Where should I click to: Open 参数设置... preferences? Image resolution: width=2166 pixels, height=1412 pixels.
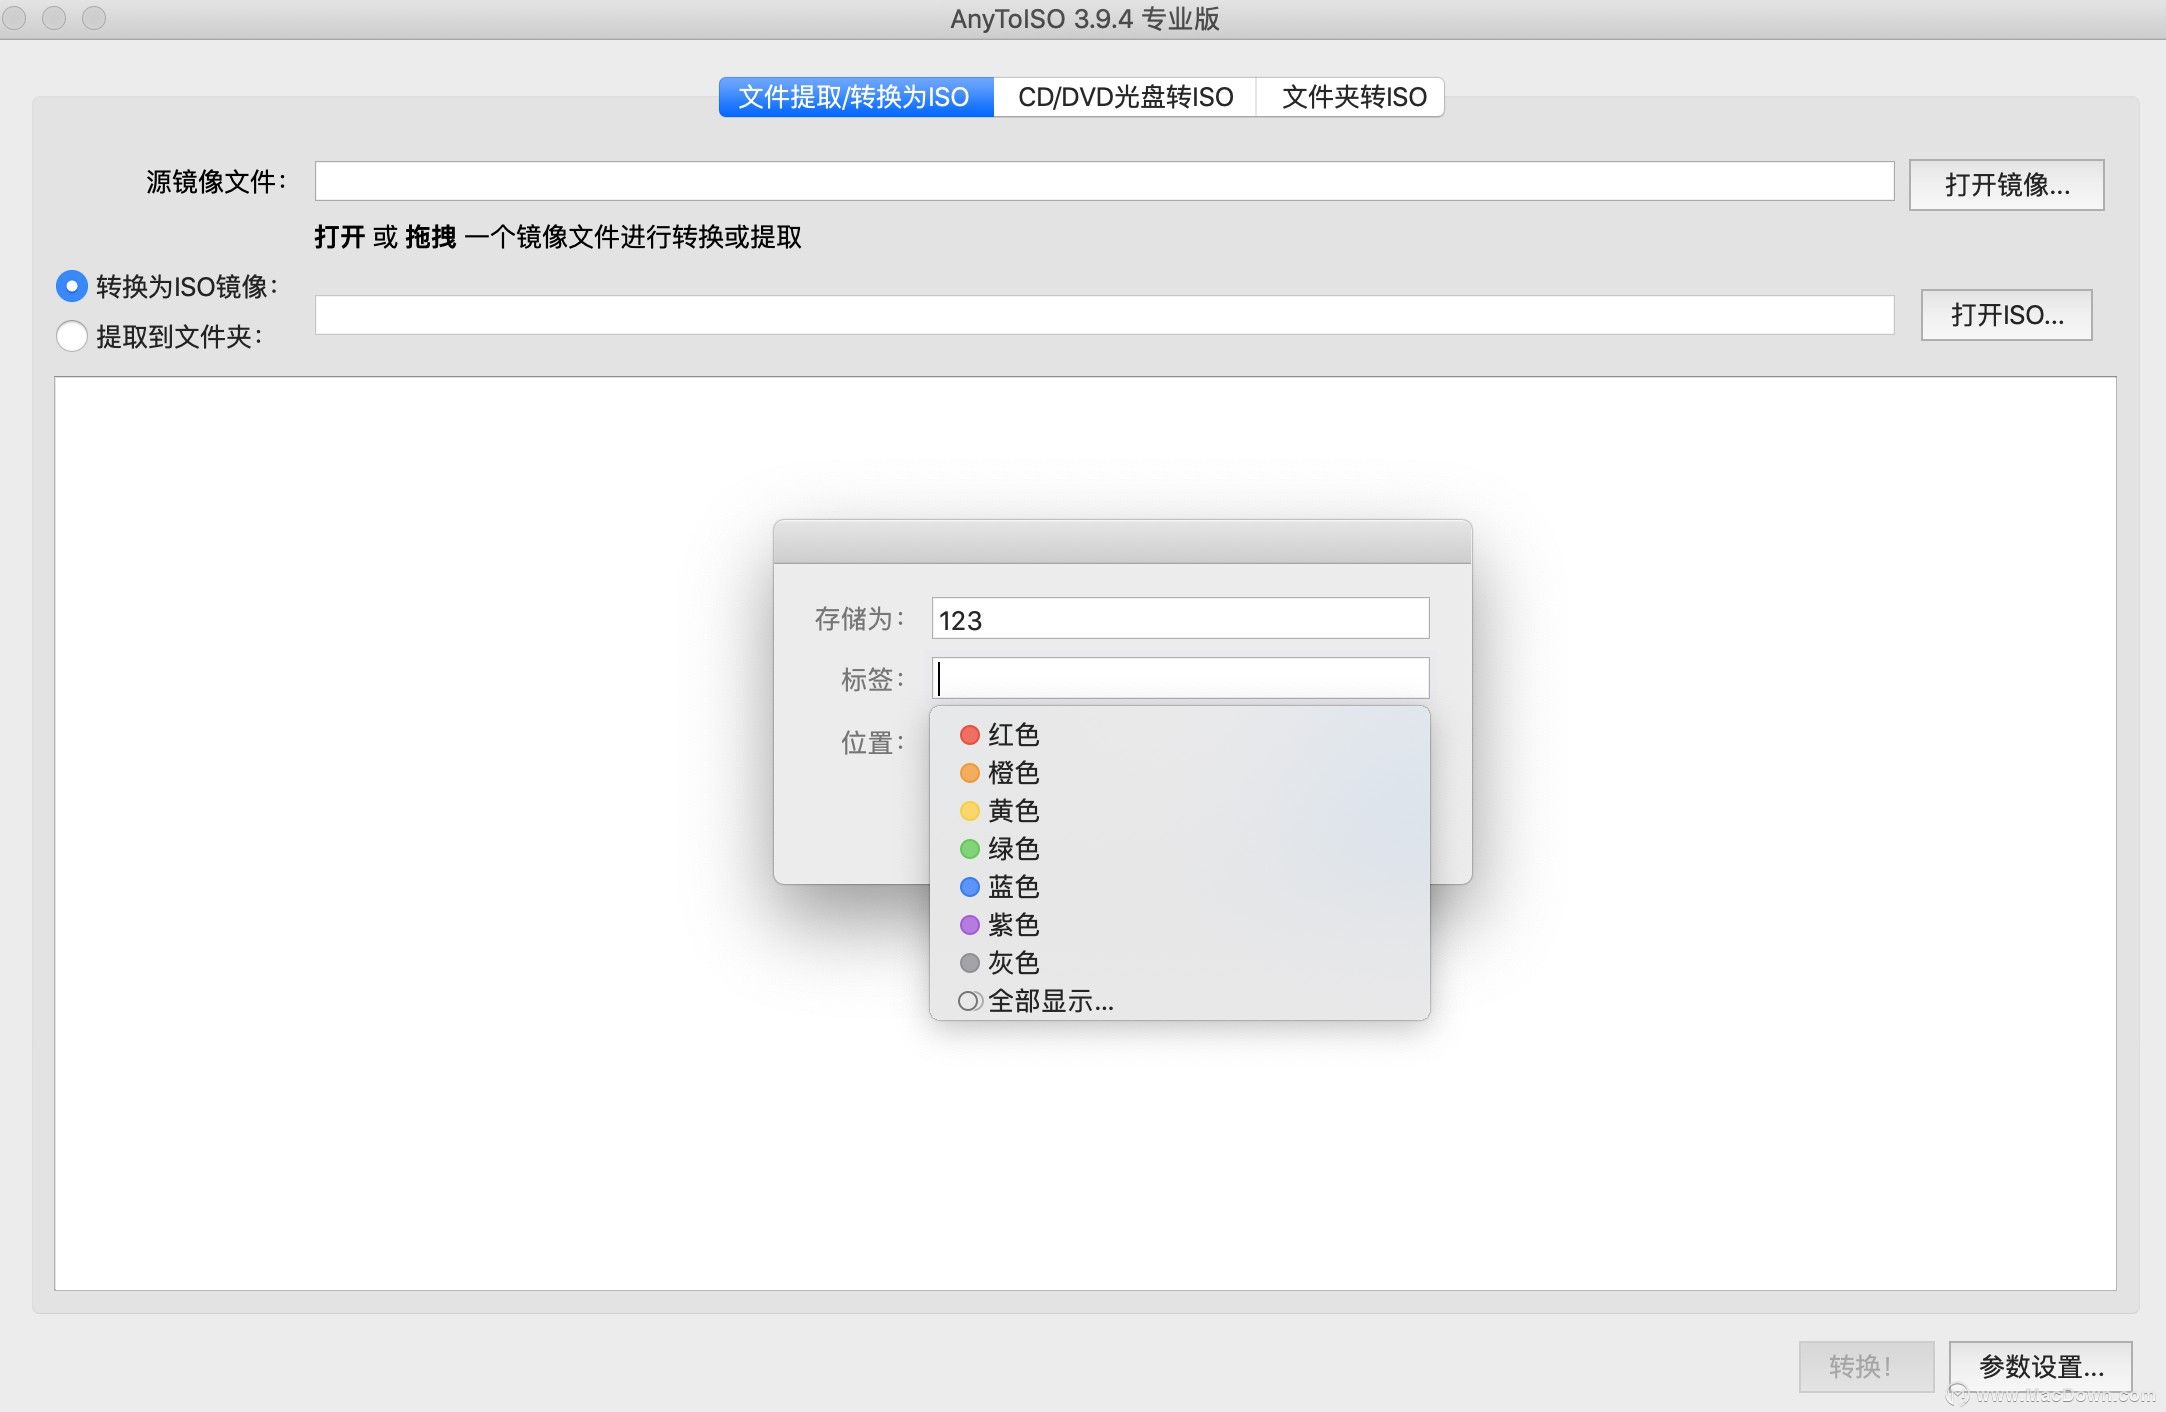click(x=2040, y=1366)
